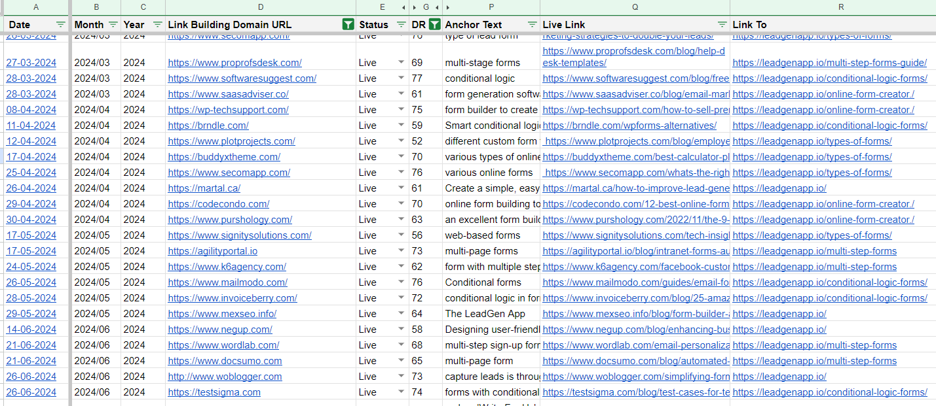The width and height of the screenshot is (936, 406).
Task: Open the filter icon on Month header
Action: 113,25
